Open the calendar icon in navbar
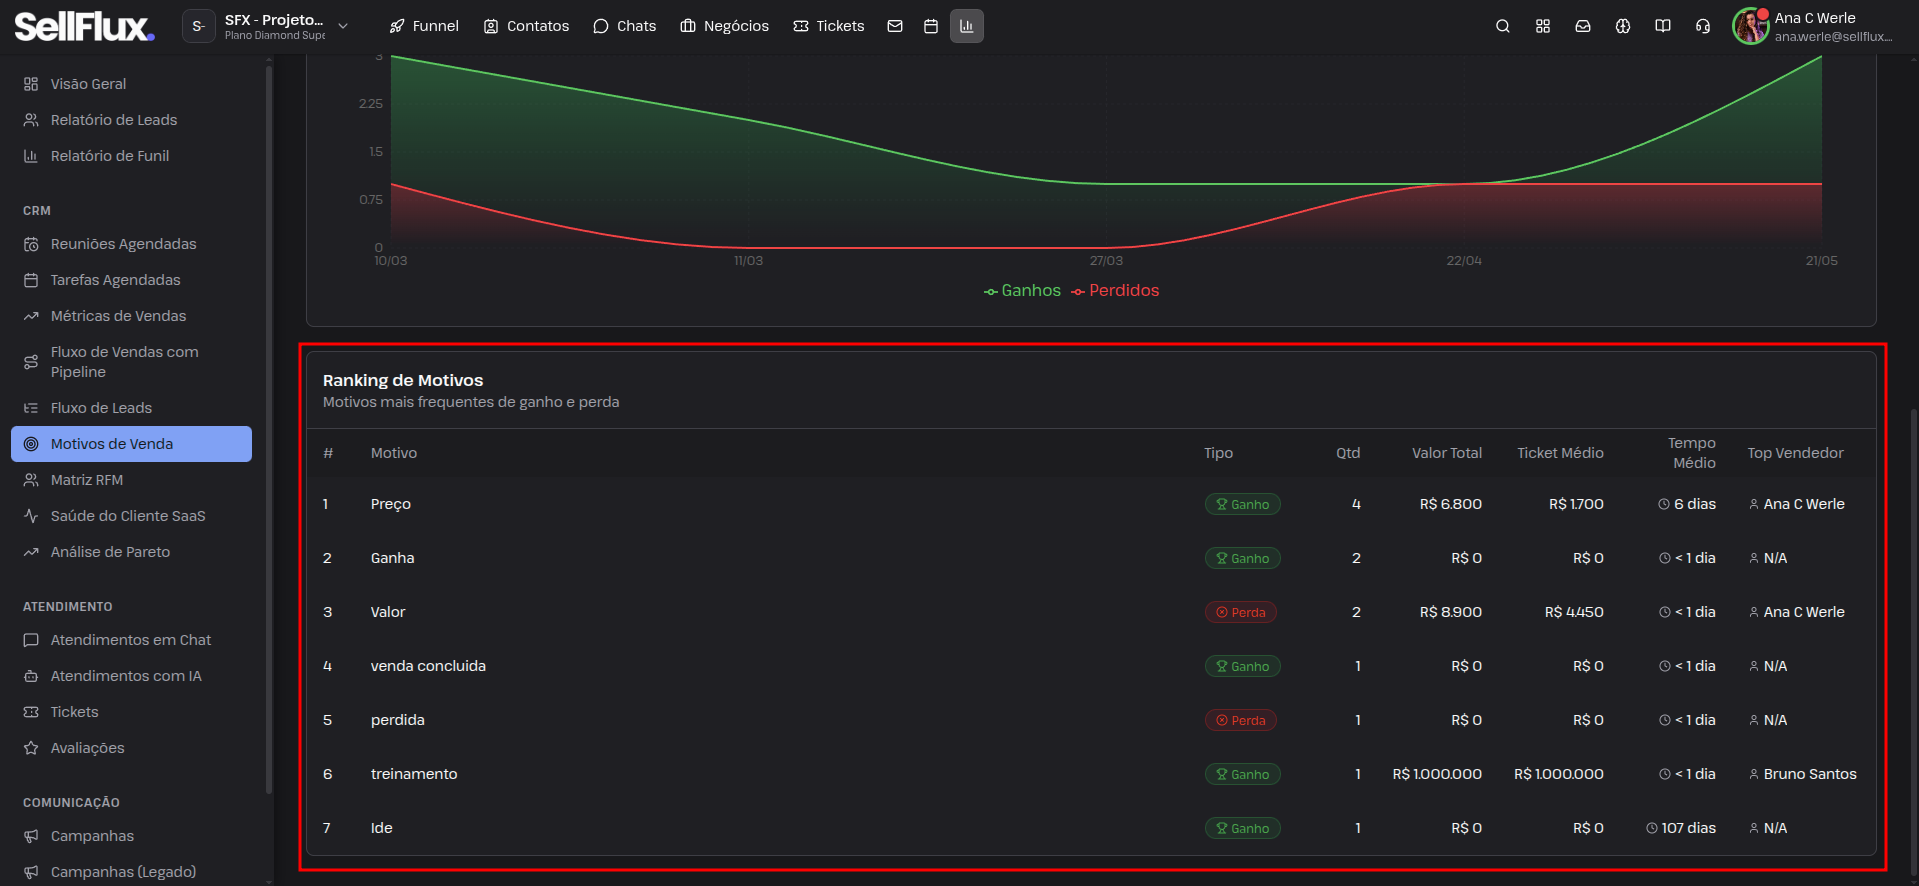The width and height of the screenshot is (1919, 886). click(931, 26)
